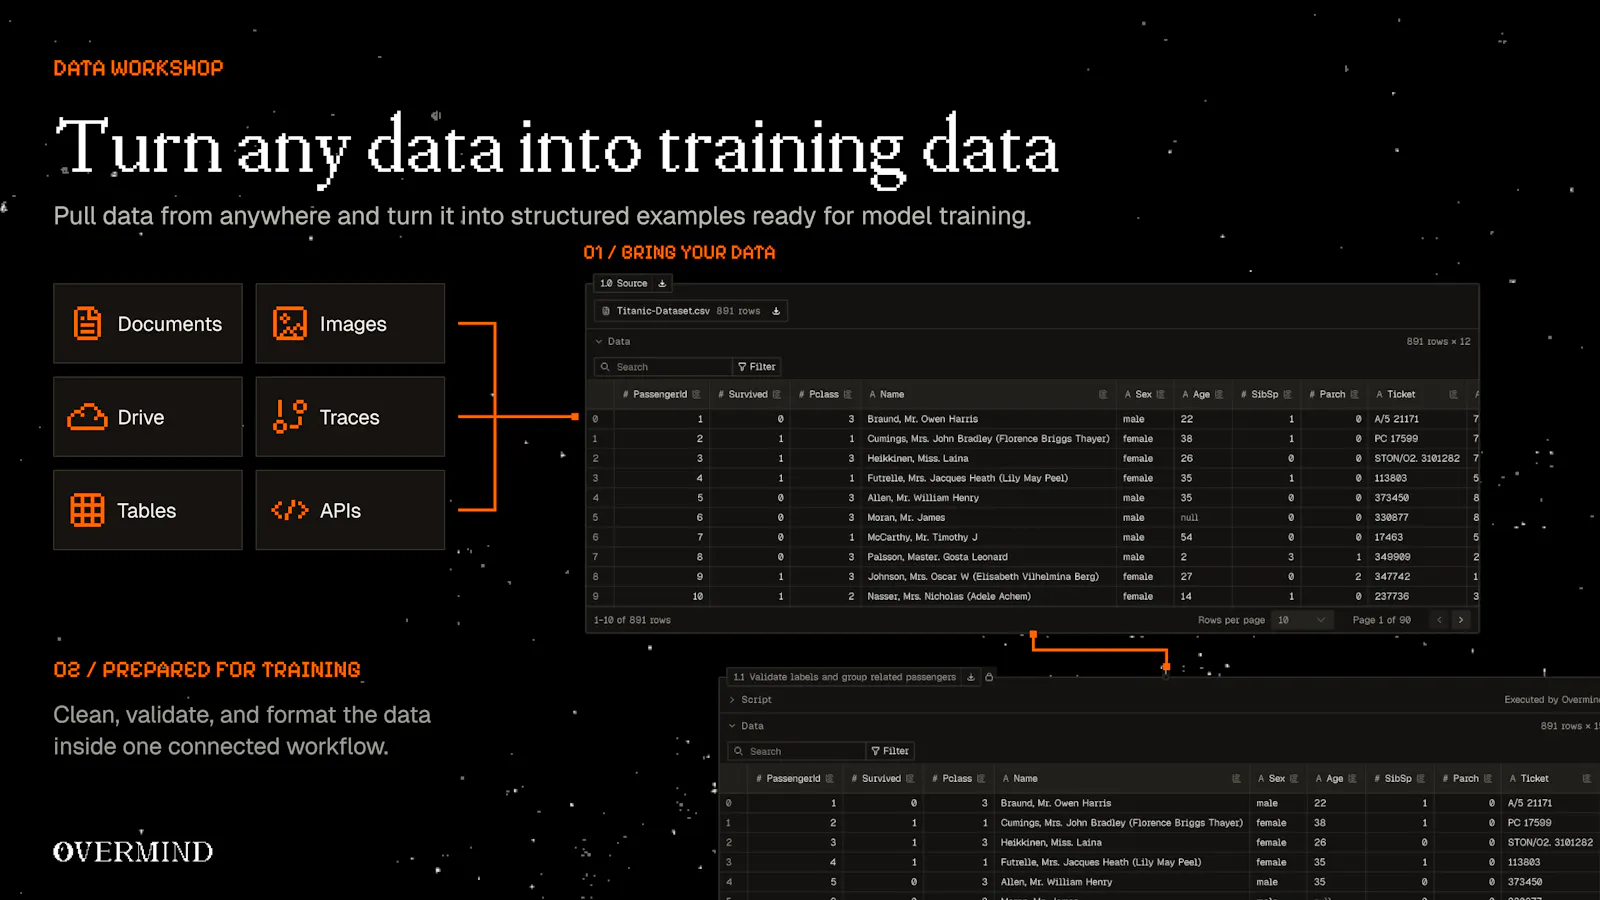
Task: Click the '1-10 of 891 rows' status text
Action: pos(632,621)
